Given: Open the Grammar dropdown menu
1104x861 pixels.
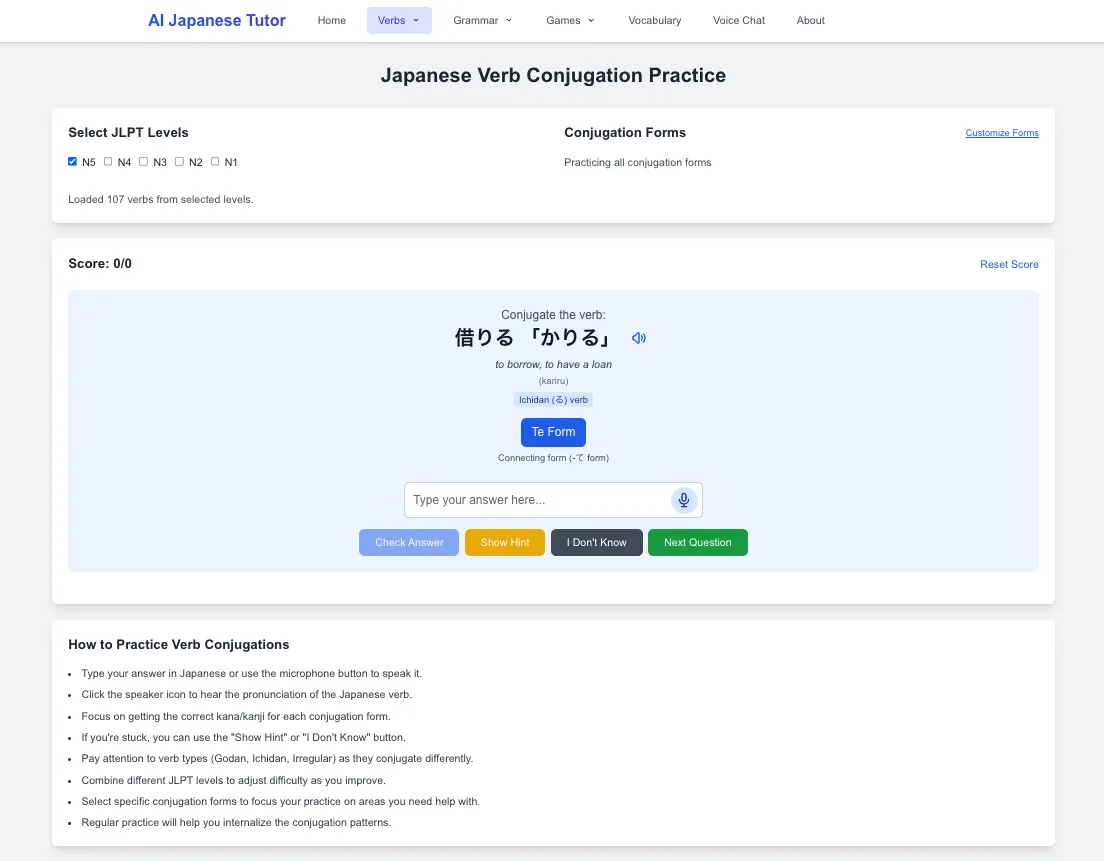Looking at the screenshot, I should (482, 20).
